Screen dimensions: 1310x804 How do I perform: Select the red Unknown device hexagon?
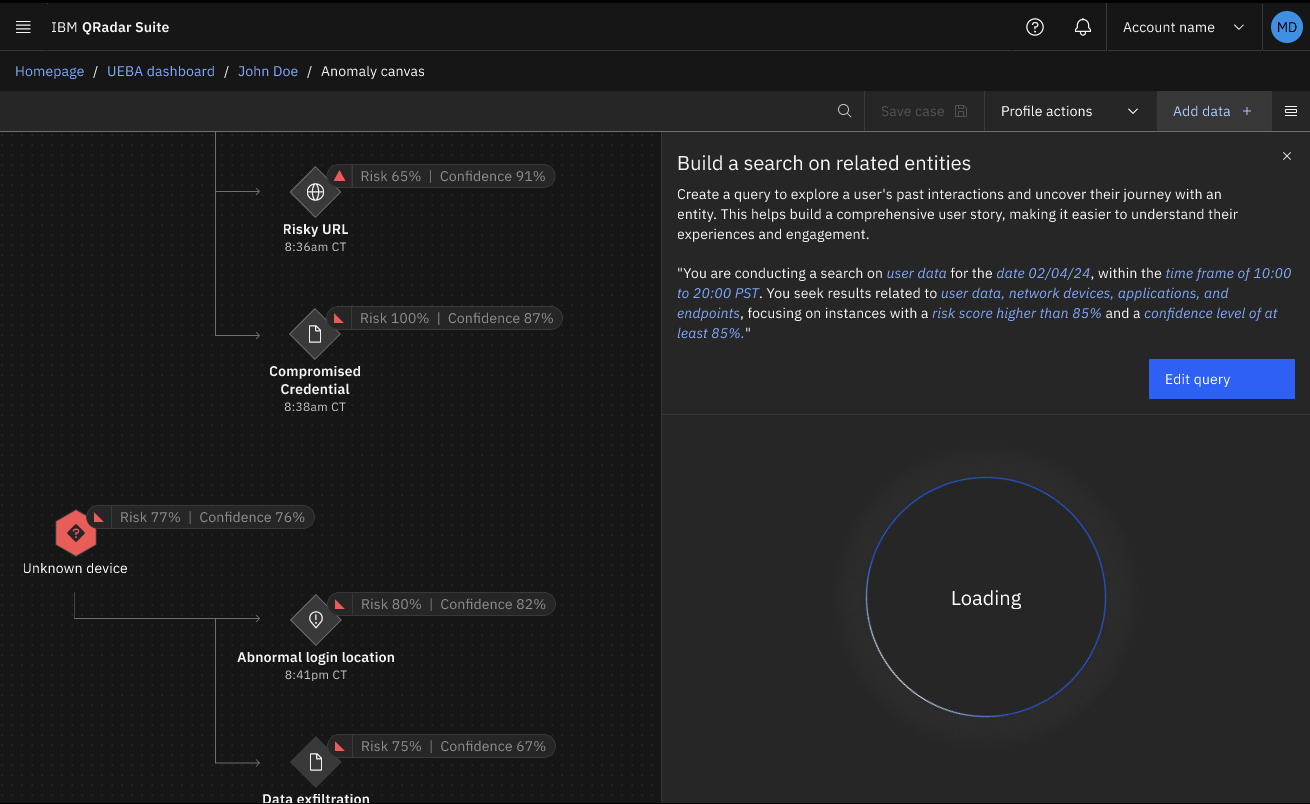click(75, 534)
